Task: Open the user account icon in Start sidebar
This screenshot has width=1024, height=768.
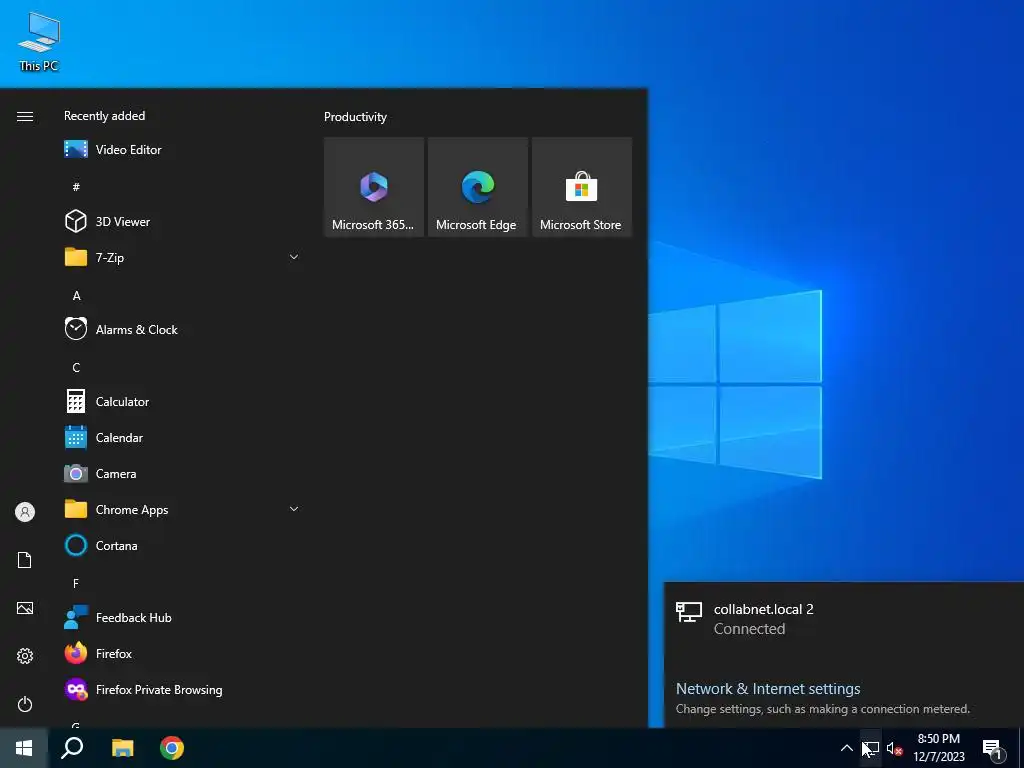Action: click(x=25, y=512)
